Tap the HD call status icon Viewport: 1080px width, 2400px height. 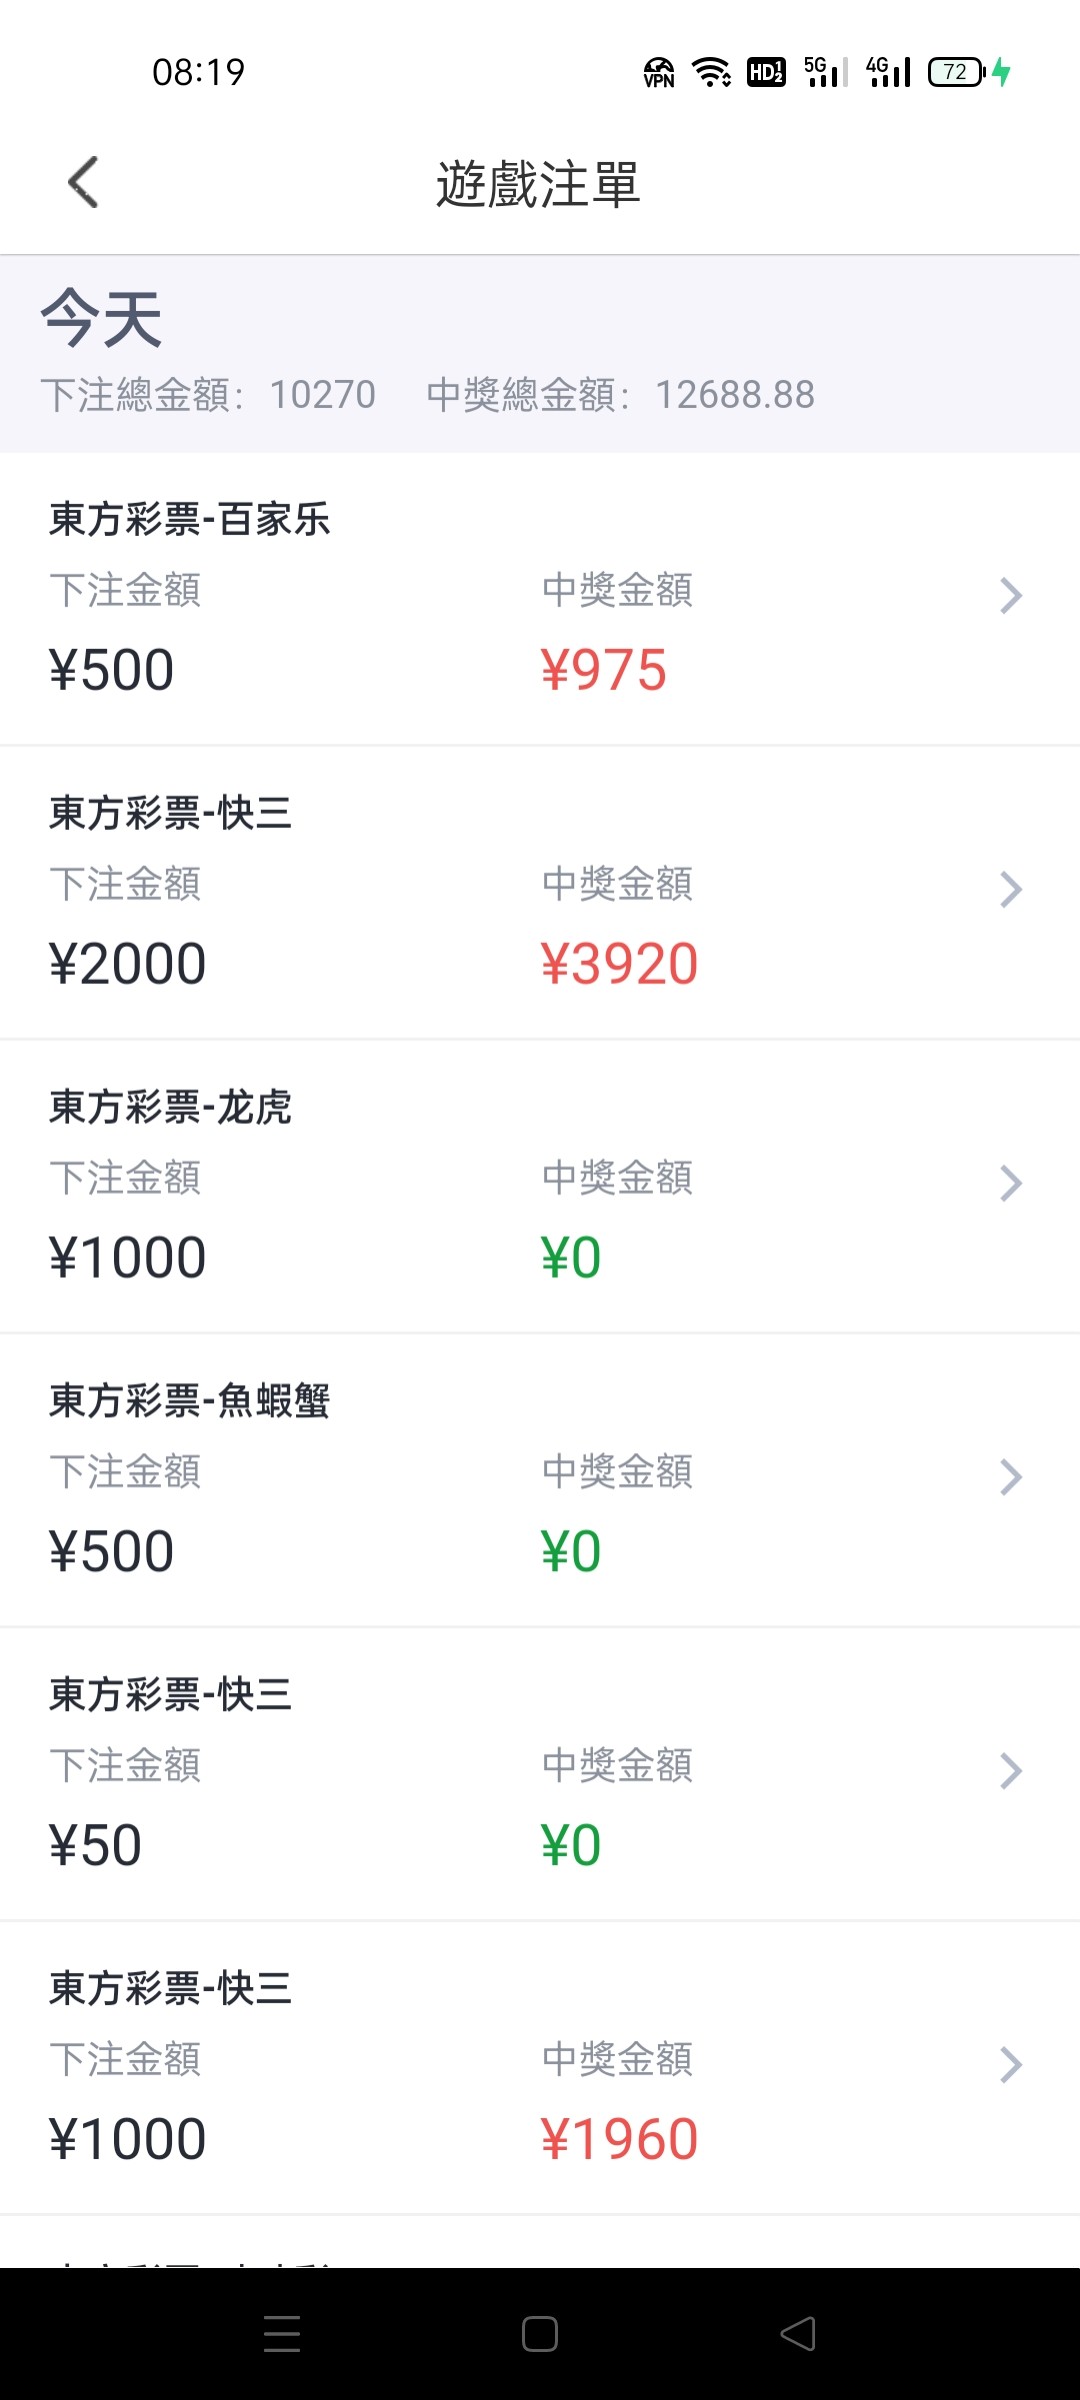click(766, 72)
